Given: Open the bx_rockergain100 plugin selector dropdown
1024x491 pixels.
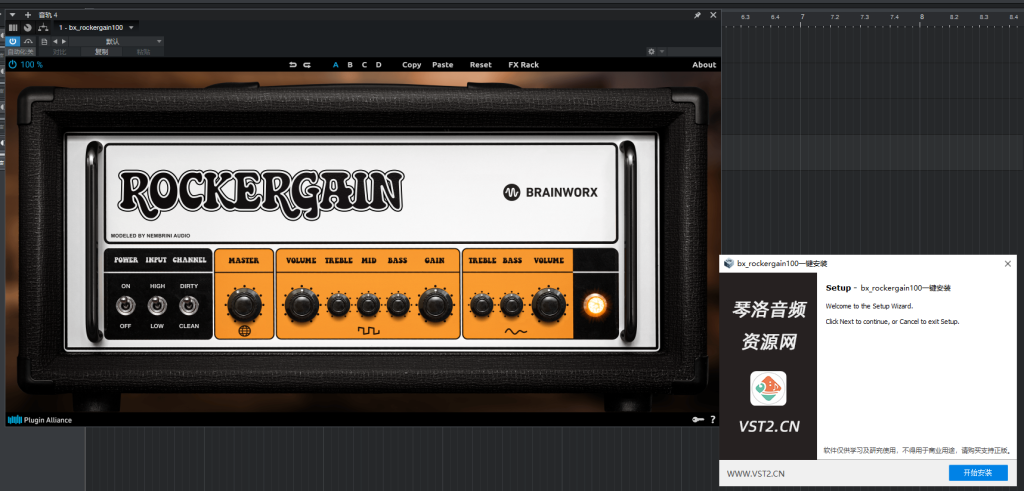Looking at the screenshot, I should pyautogui.click(x=132, y=27).
